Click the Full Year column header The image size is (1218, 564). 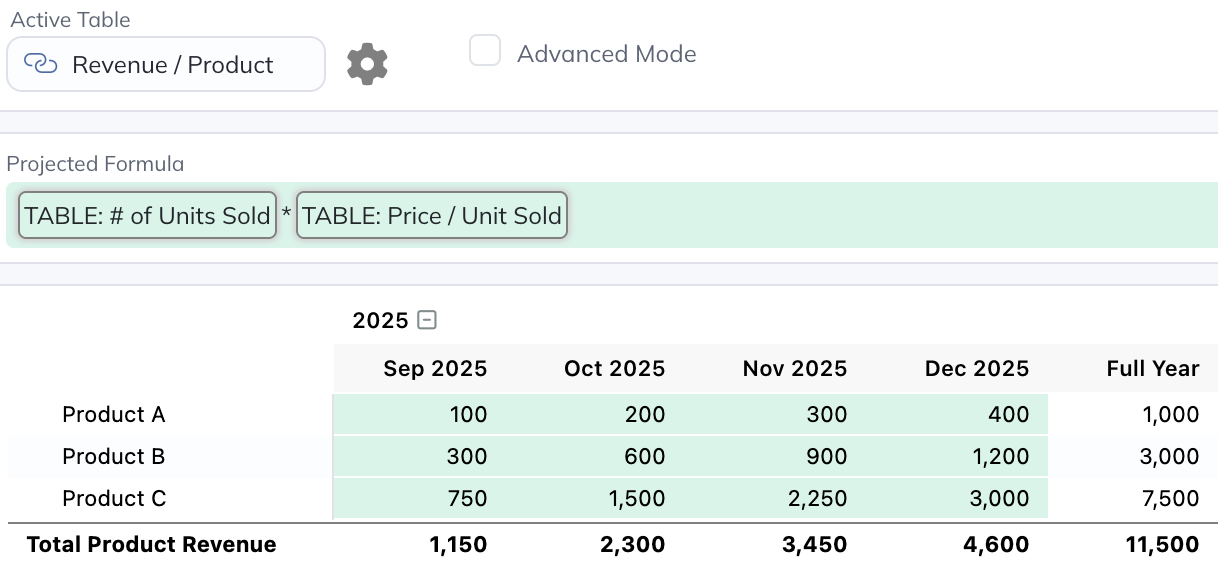coord(1152,369)
